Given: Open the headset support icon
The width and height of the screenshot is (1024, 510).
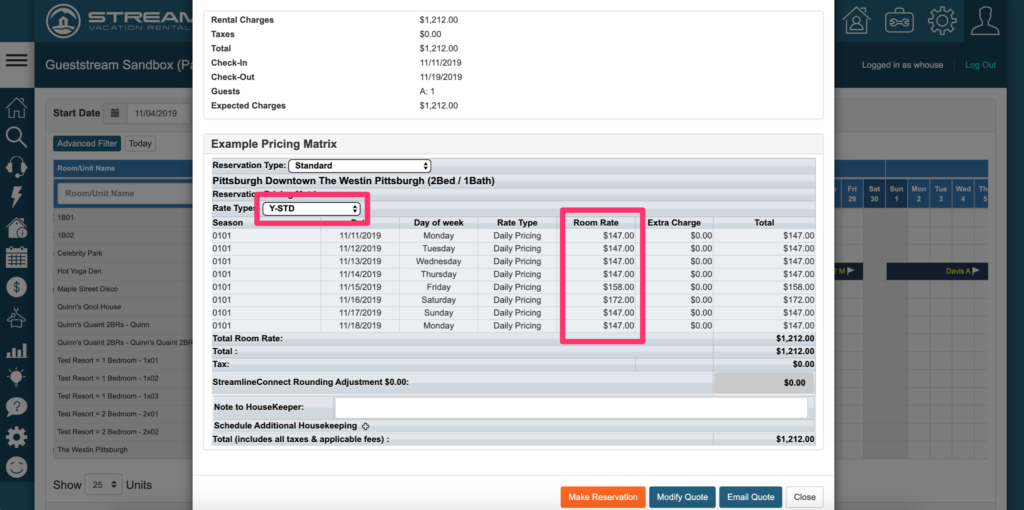Looking at the screenshot, I should coord(16,167).
